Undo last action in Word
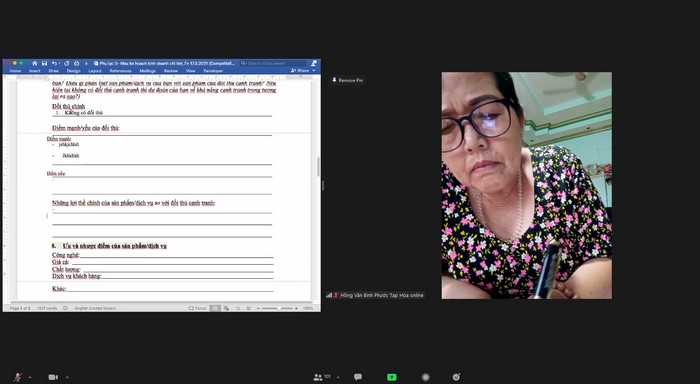Screen dimensions: 700x384 [x=54, y=63]
